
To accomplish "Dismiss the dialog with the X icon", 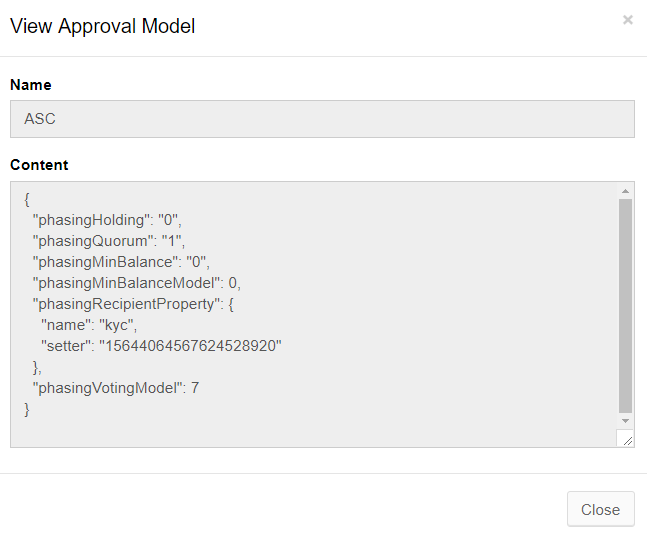I will [x=627, y=20].
